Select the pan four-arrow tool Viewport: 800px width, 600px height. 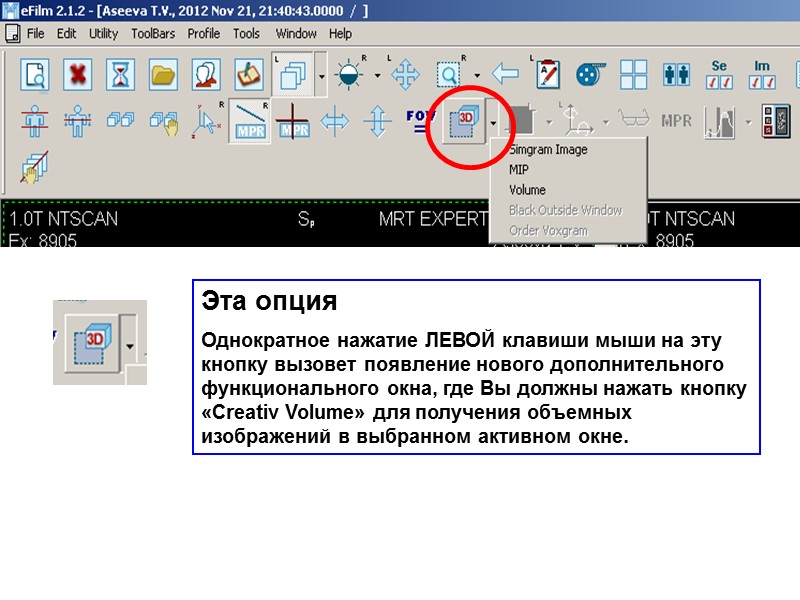point(405,75)
